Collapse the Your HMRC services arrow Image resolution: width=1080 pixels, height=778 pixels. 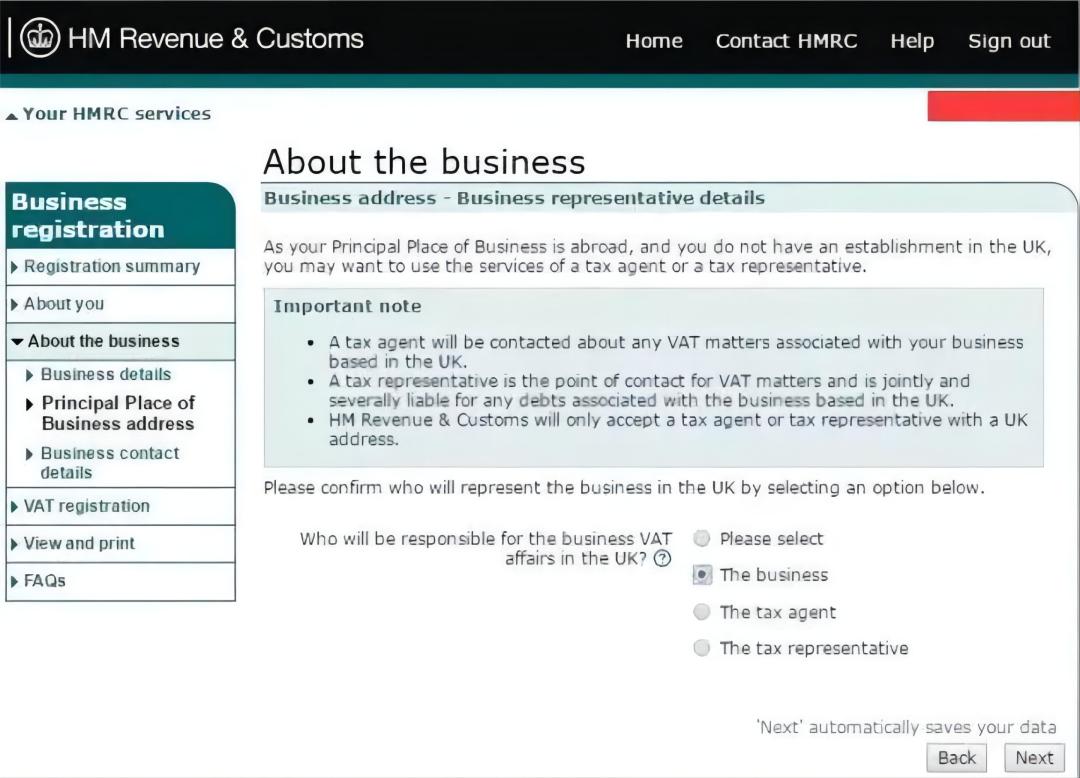pos(12,116)
